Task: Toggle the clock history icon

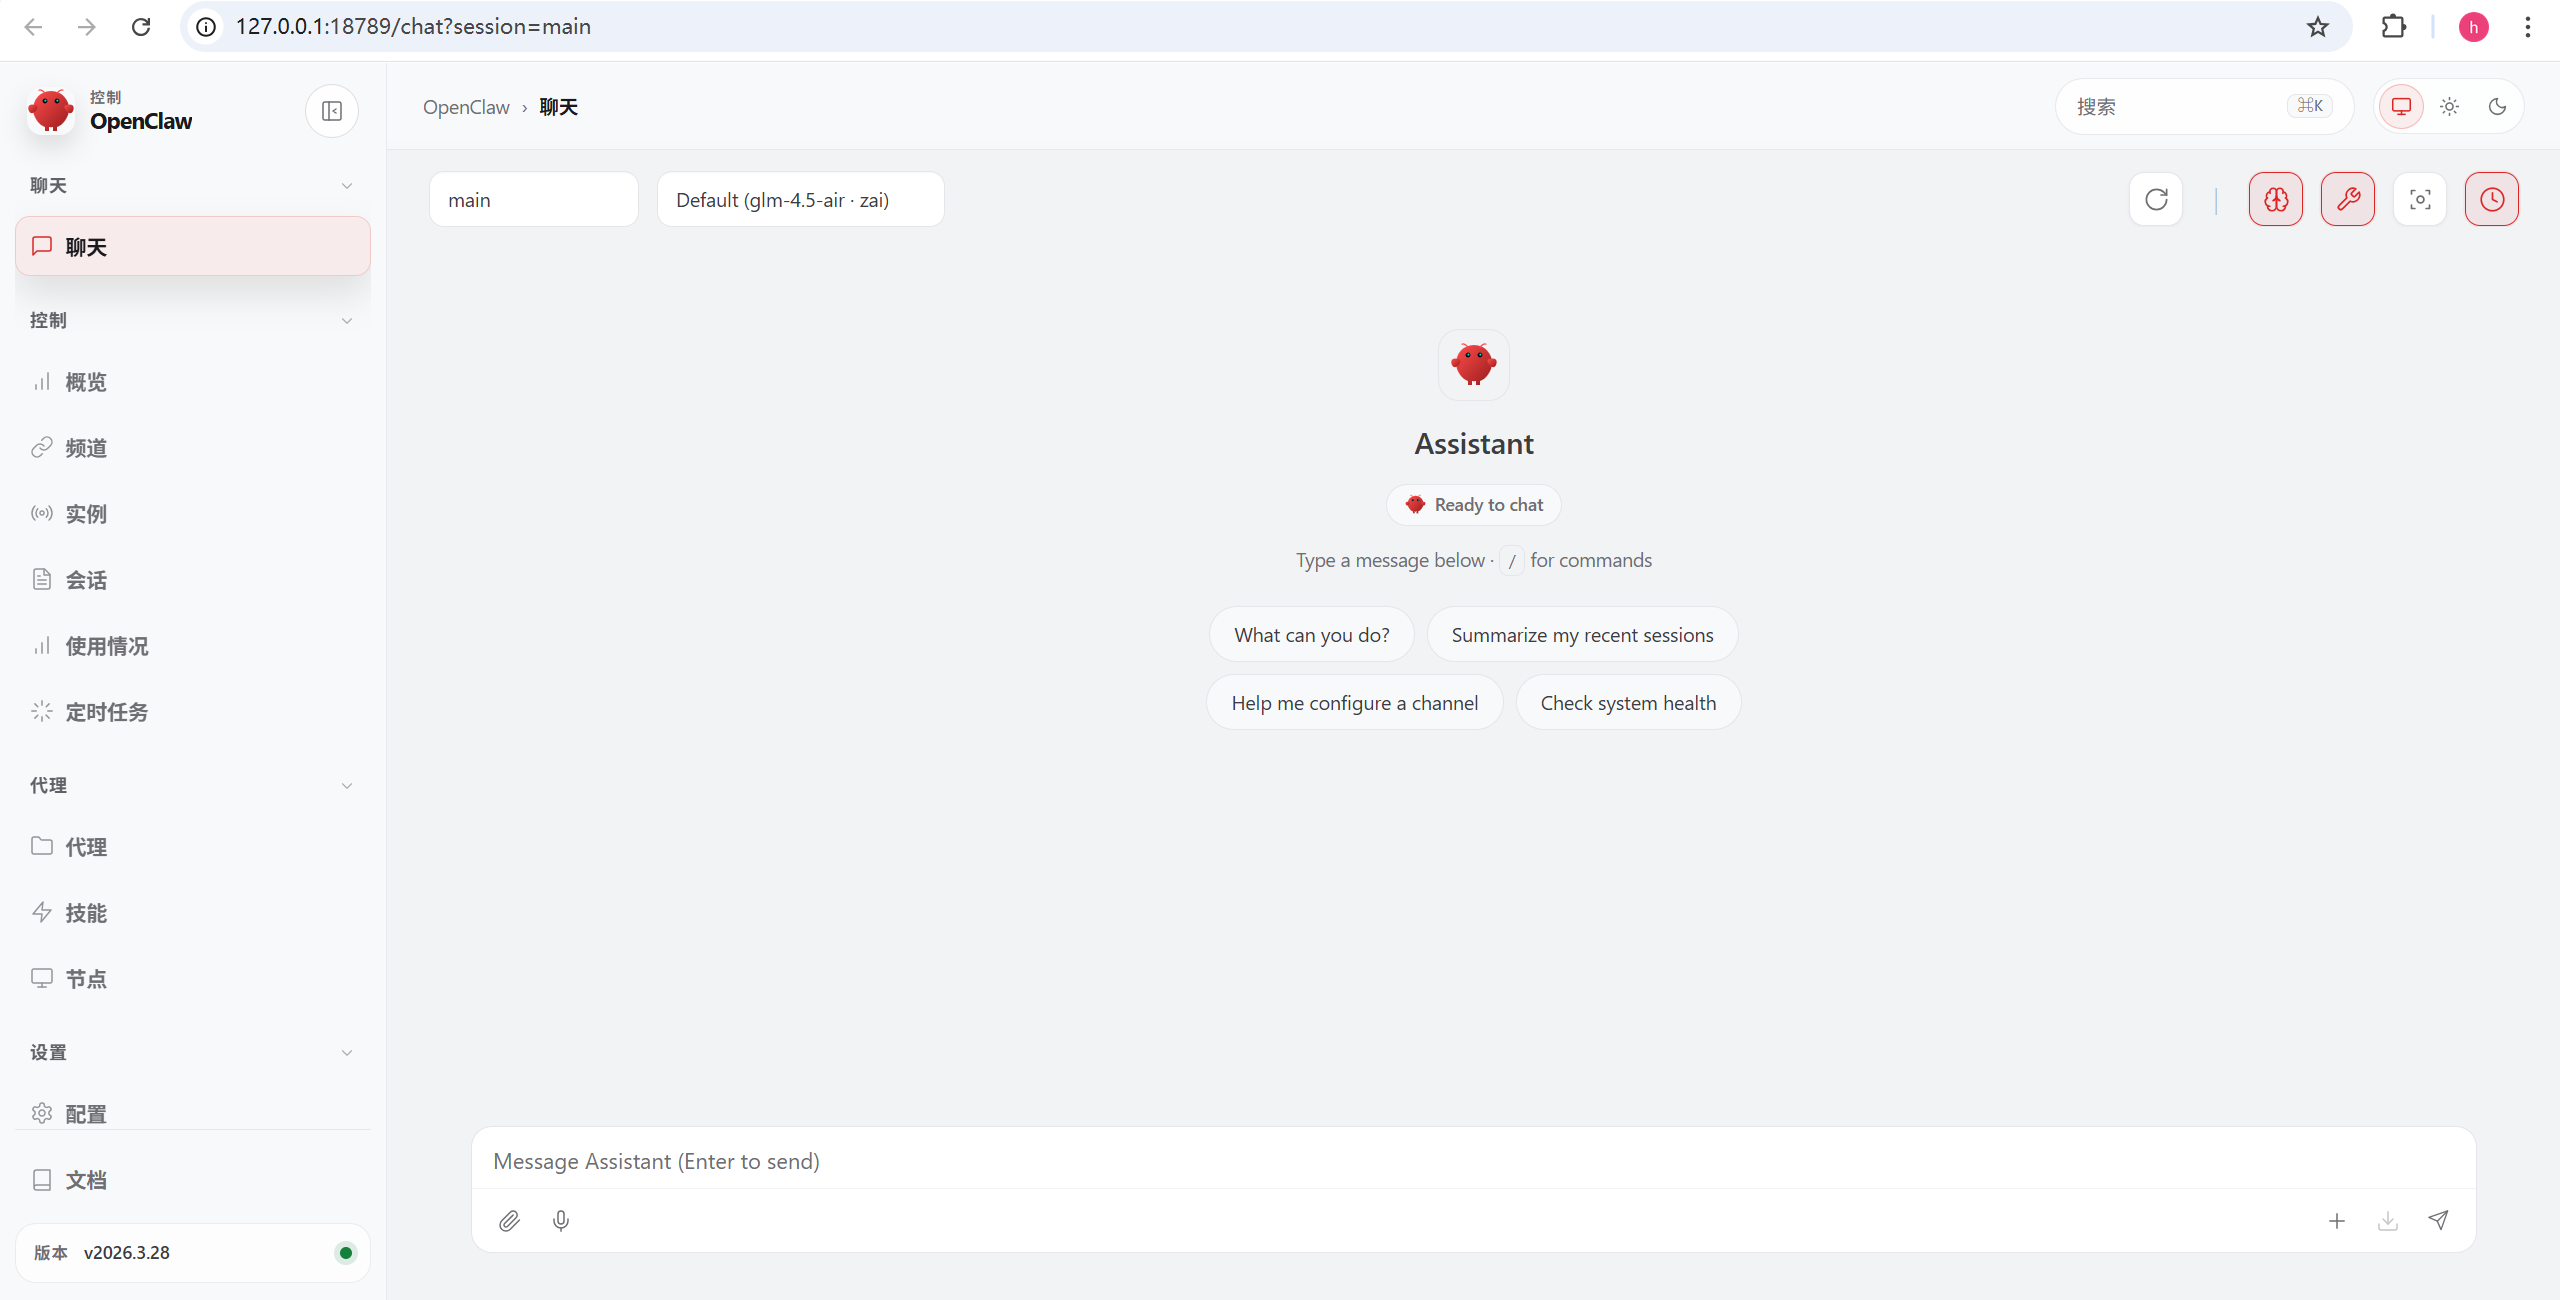Action: tap(2492, 200)
